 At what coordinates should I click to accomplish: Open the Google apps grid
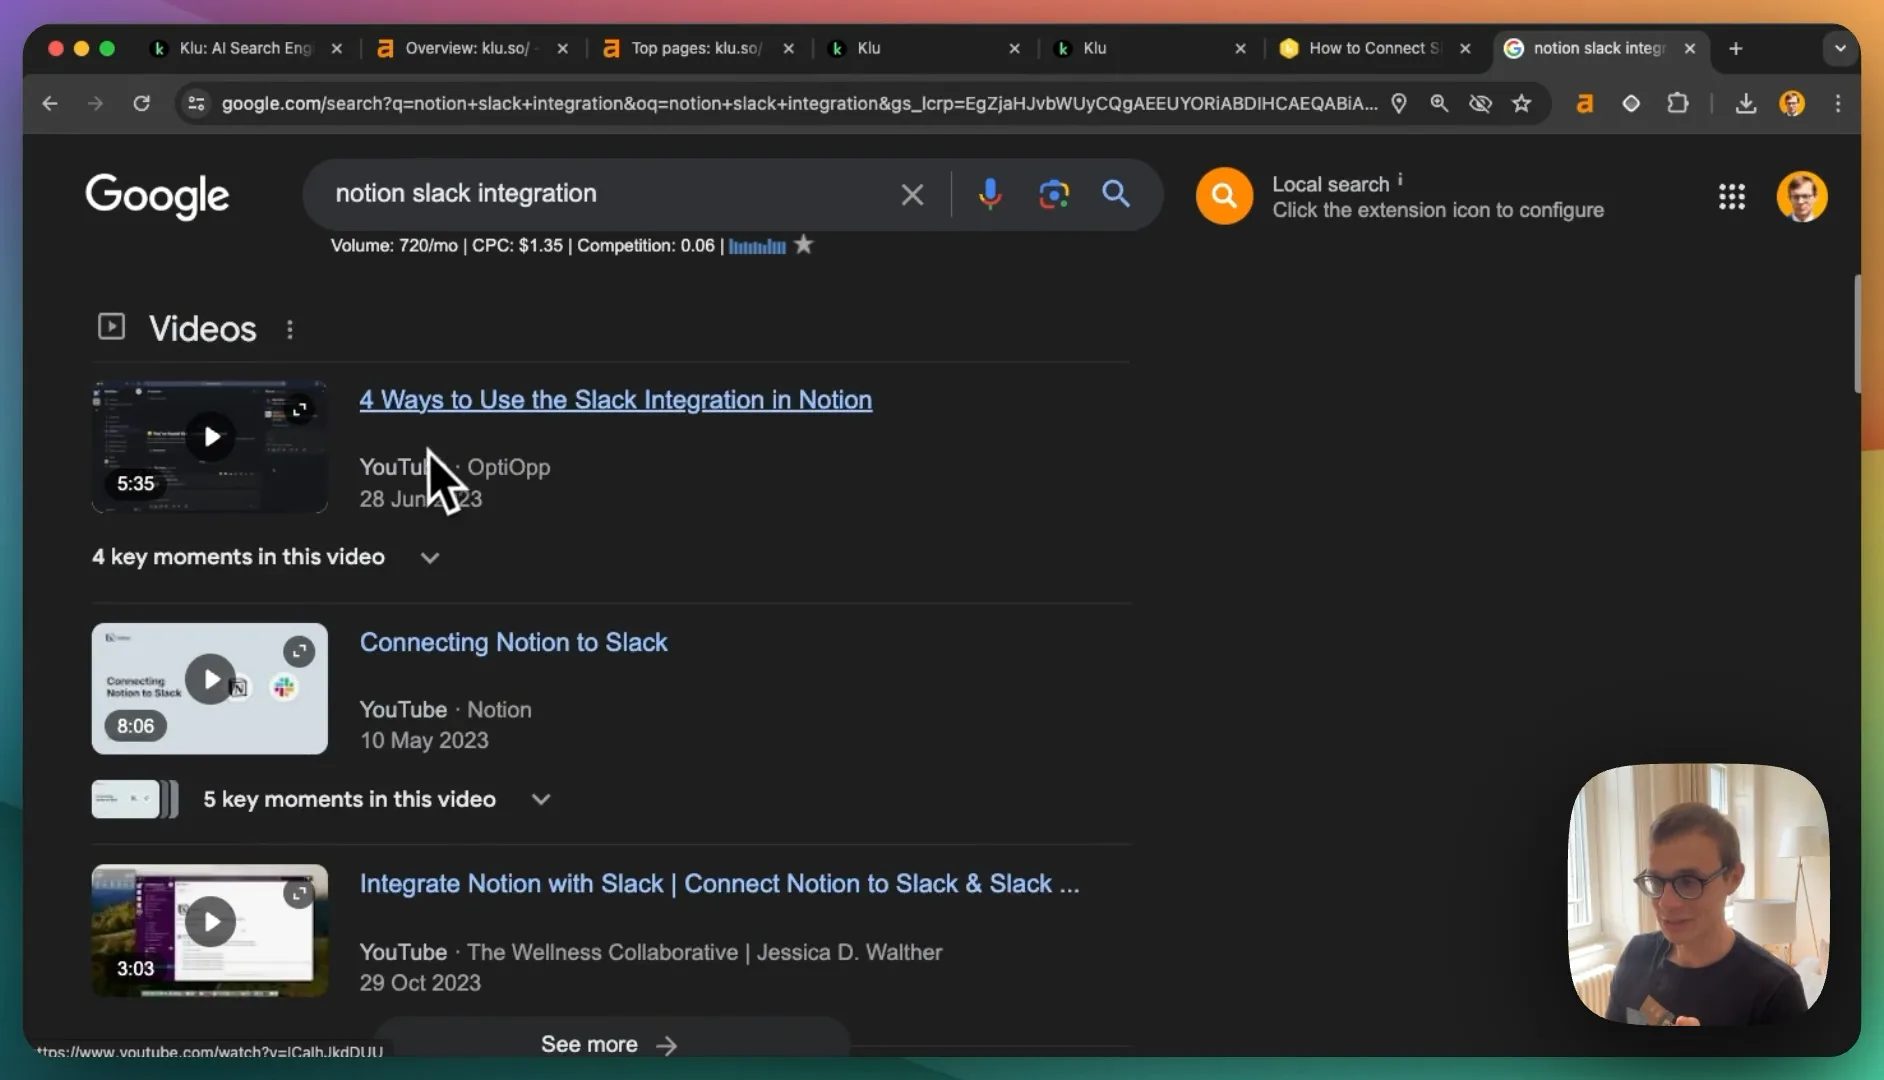pos(1732,196)
